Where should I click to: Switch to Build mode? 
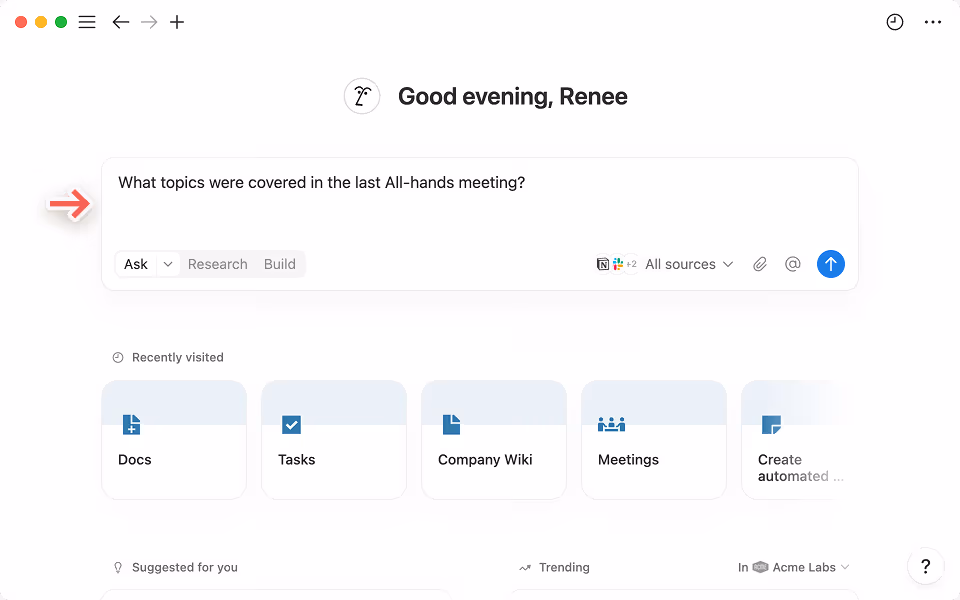click(279, 264)
